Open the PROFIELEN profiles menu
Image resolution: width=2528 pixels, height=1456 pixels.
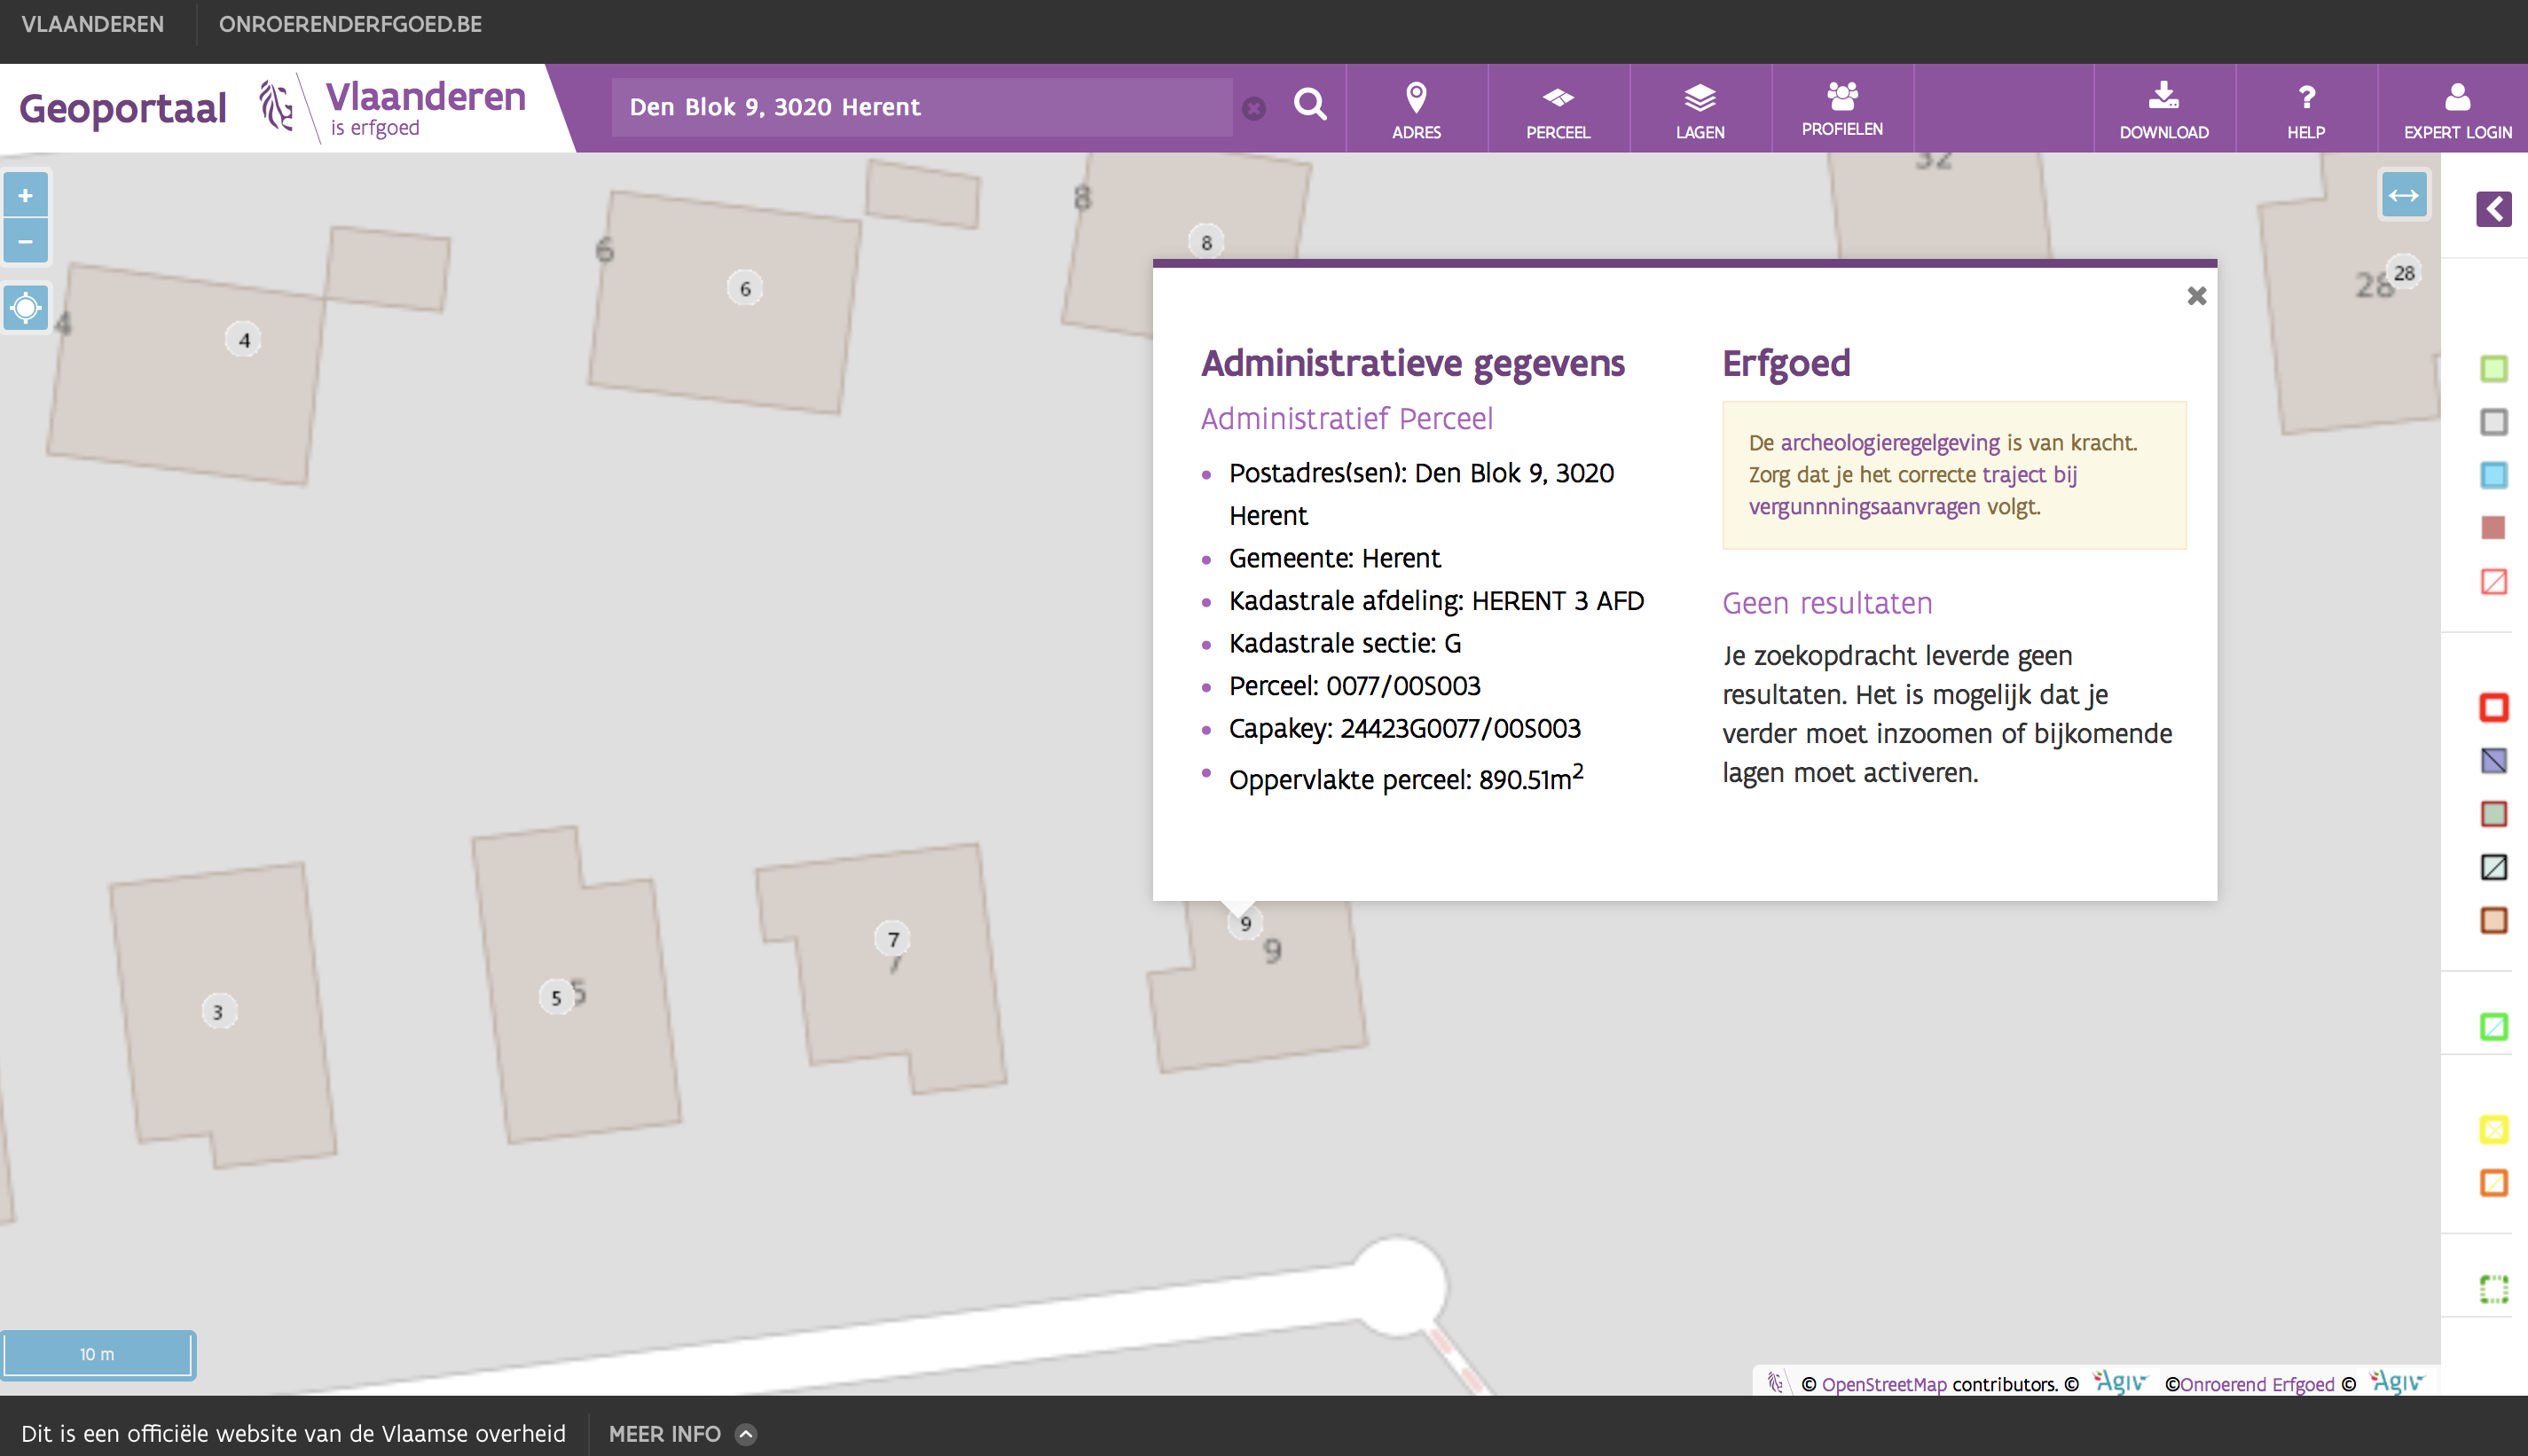pos(1841,107)
